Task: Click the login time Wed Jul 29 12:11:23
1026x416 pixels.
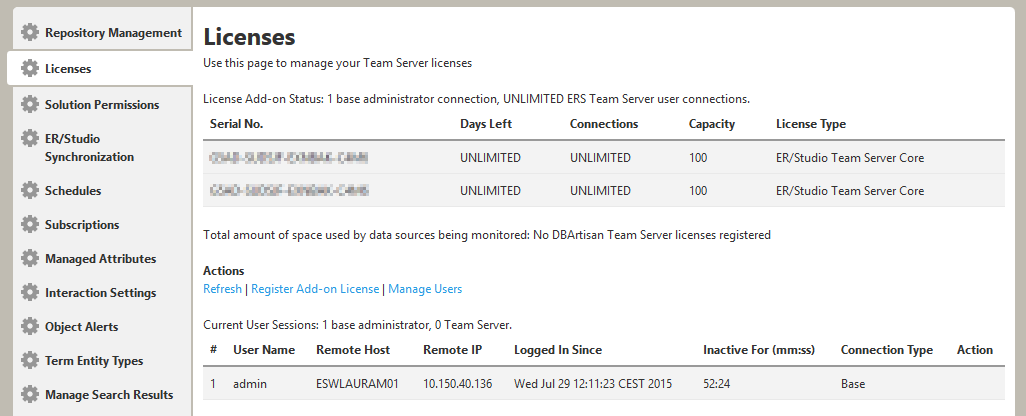Action: (x=593, y=384)
